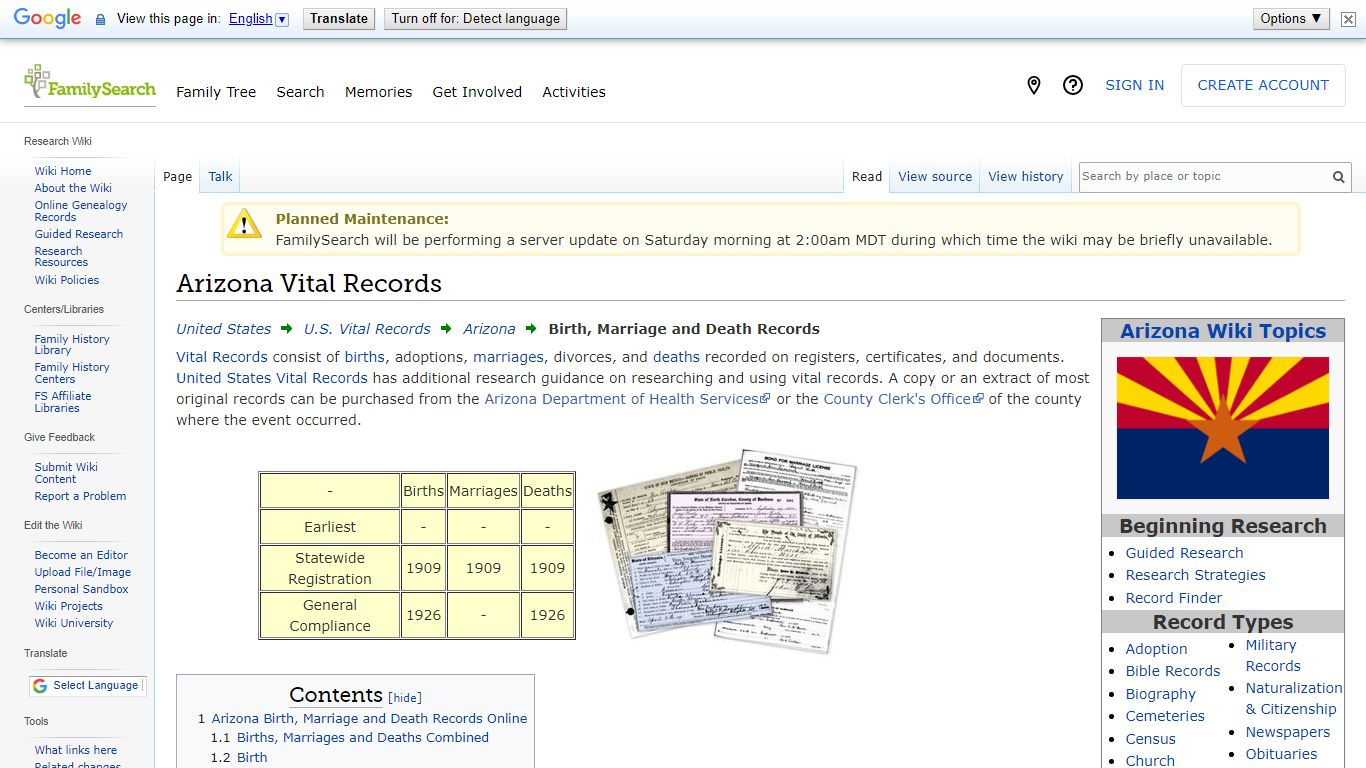Open the Memories menu
Screen dimensions: 1366x768
pos(378,92)
